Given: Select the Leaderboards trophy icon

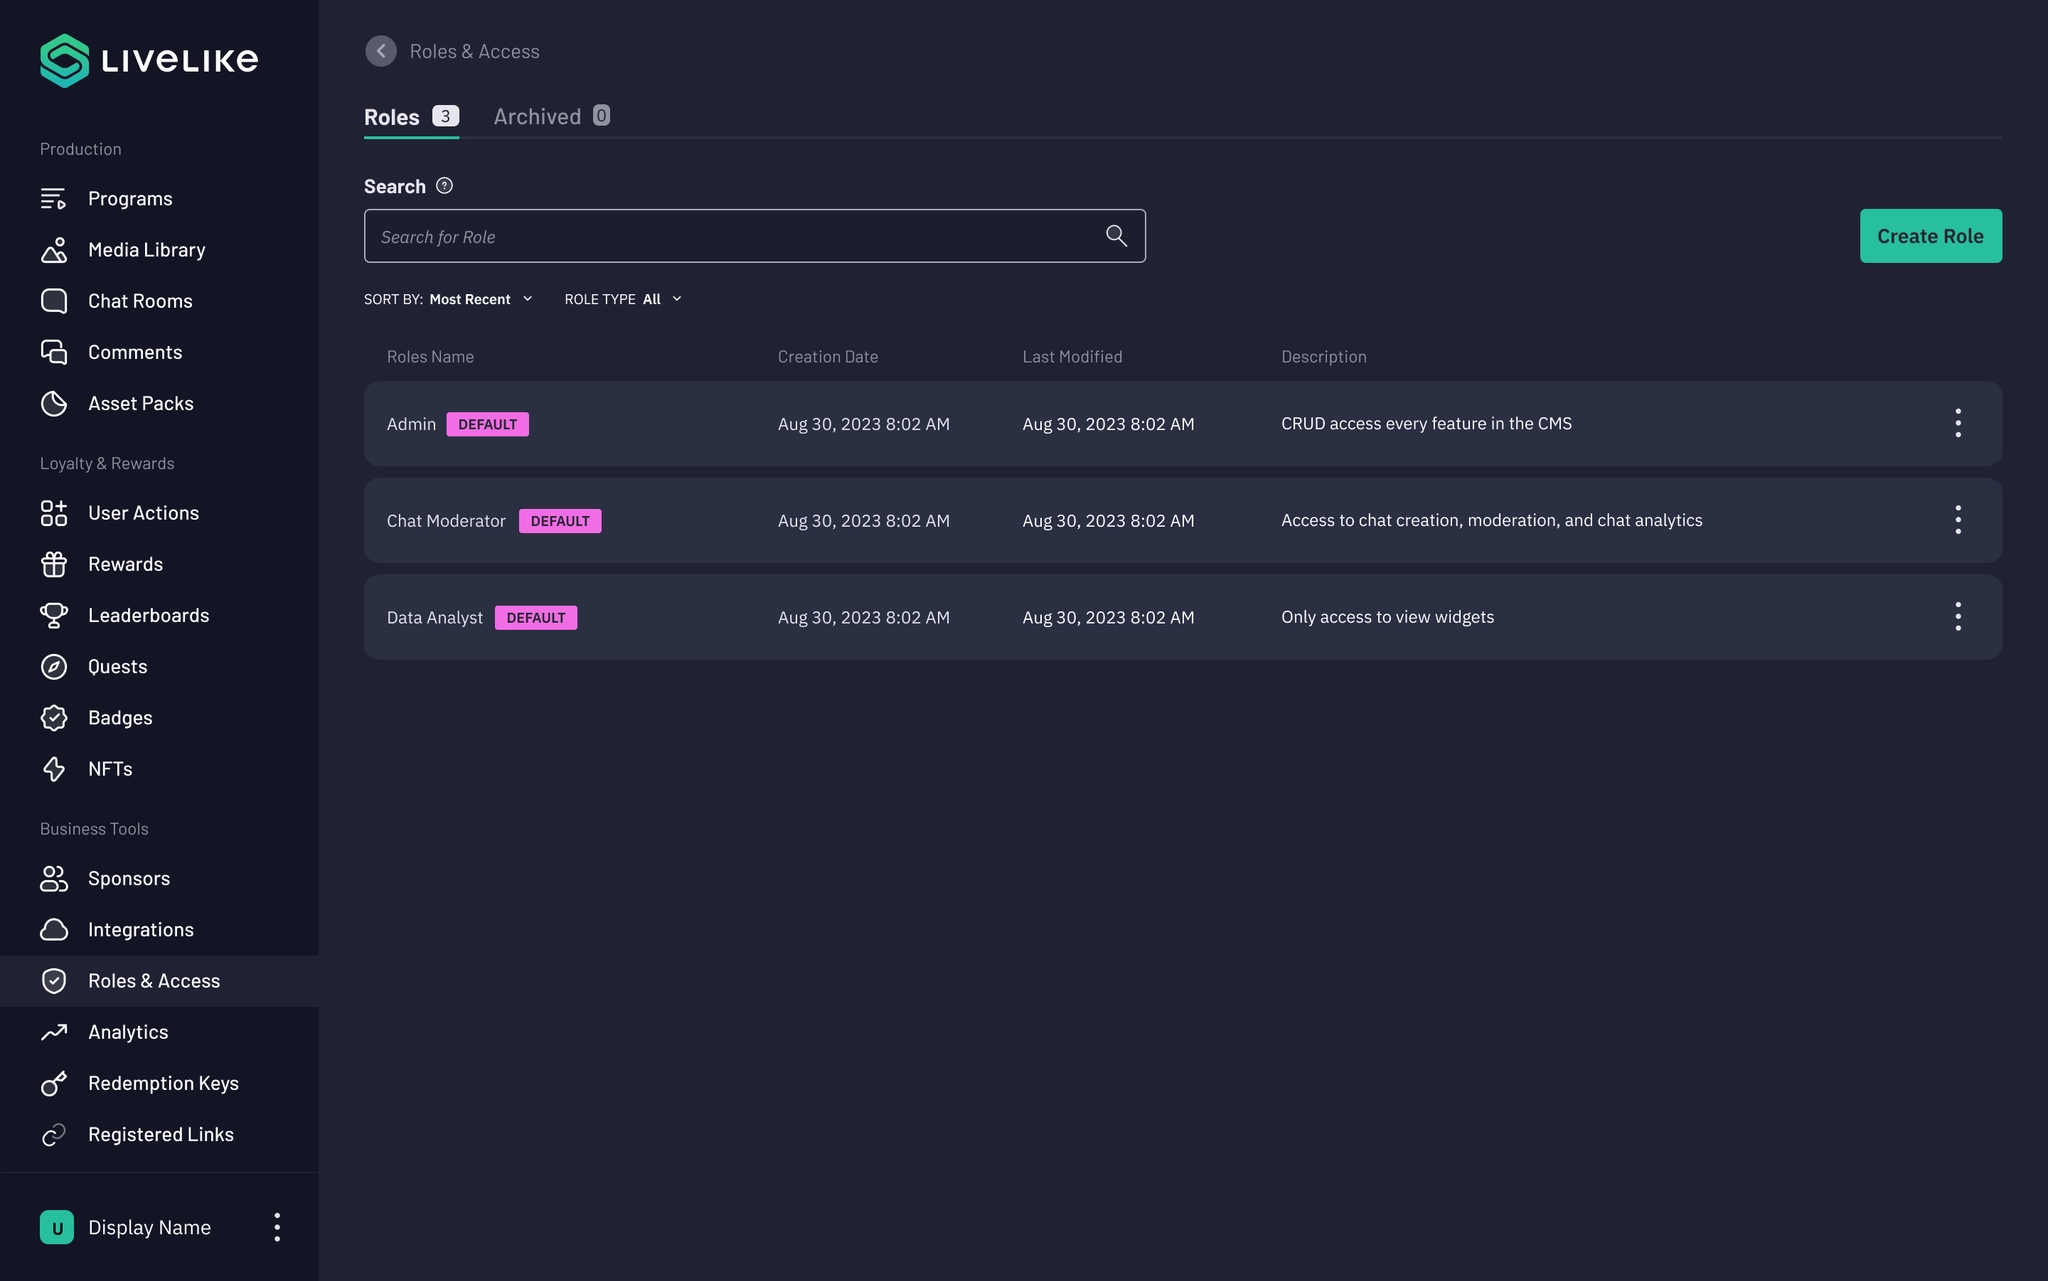Looking at the screenshot, I should (x=54, y=615).
